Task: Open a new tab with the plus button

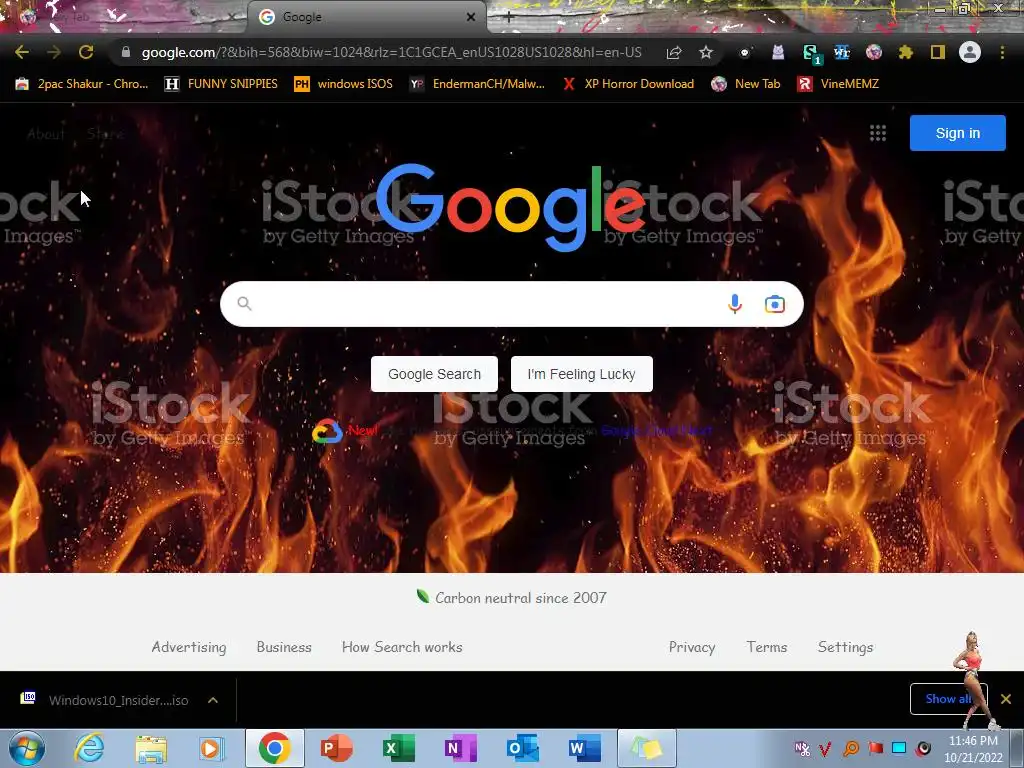Action: pyautogui.click(x=509, y=17)
